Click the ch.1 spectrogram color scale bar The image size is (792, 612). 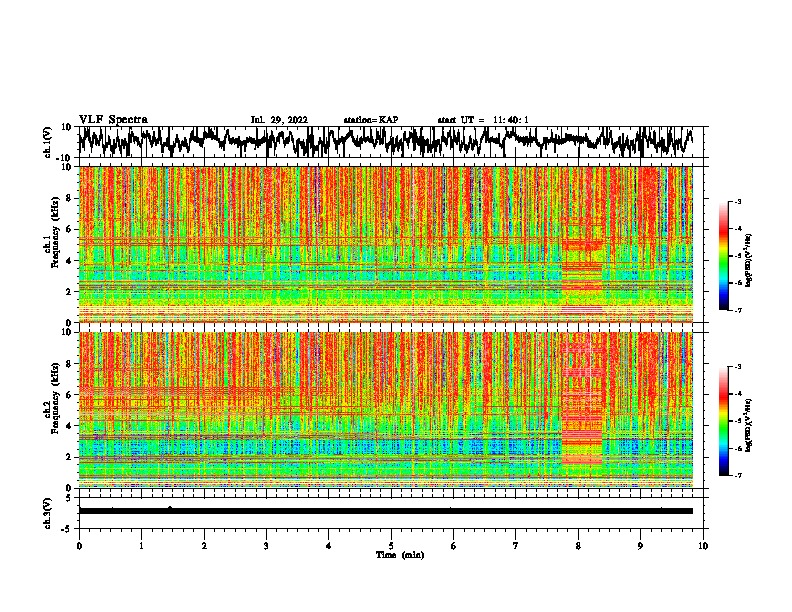(x=724, y=256)
